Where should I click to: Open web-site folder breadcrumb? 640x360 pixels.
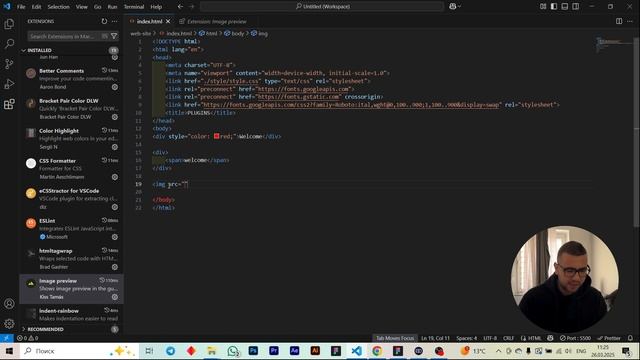(140, 33)
